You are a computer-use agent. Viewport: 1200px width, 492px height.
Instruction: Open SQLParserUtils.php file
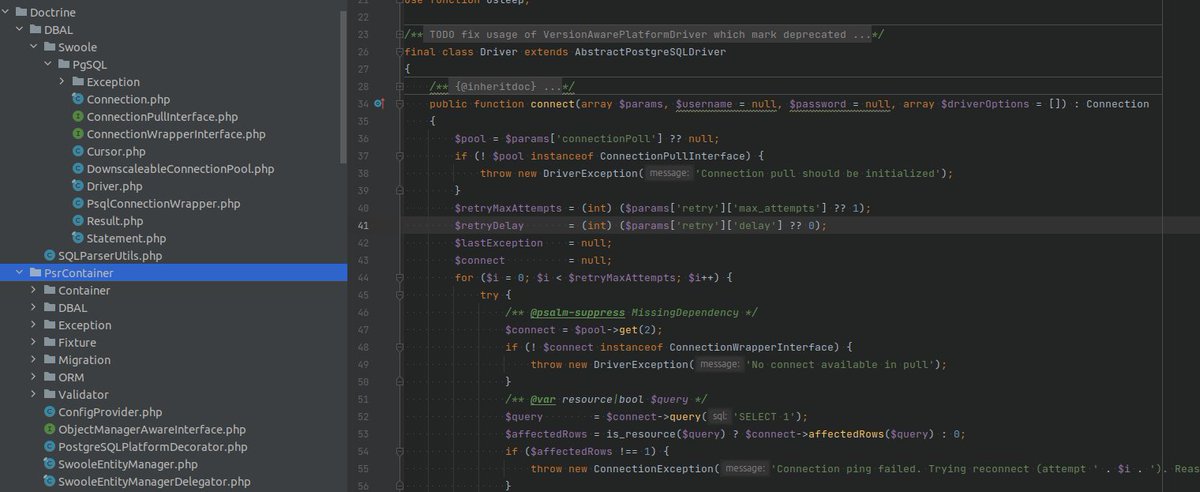click(110, 255)
